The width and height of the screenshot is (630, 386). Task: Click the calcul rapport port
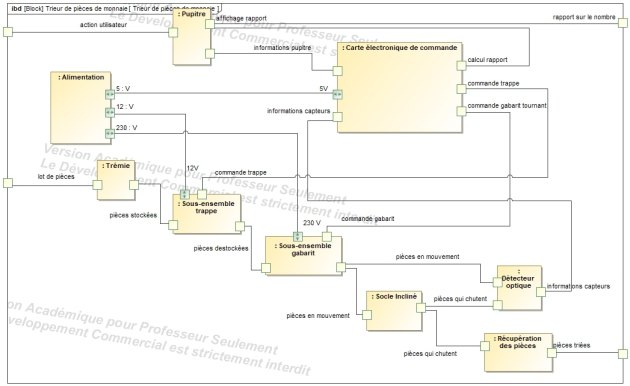[x=461, y=65]
